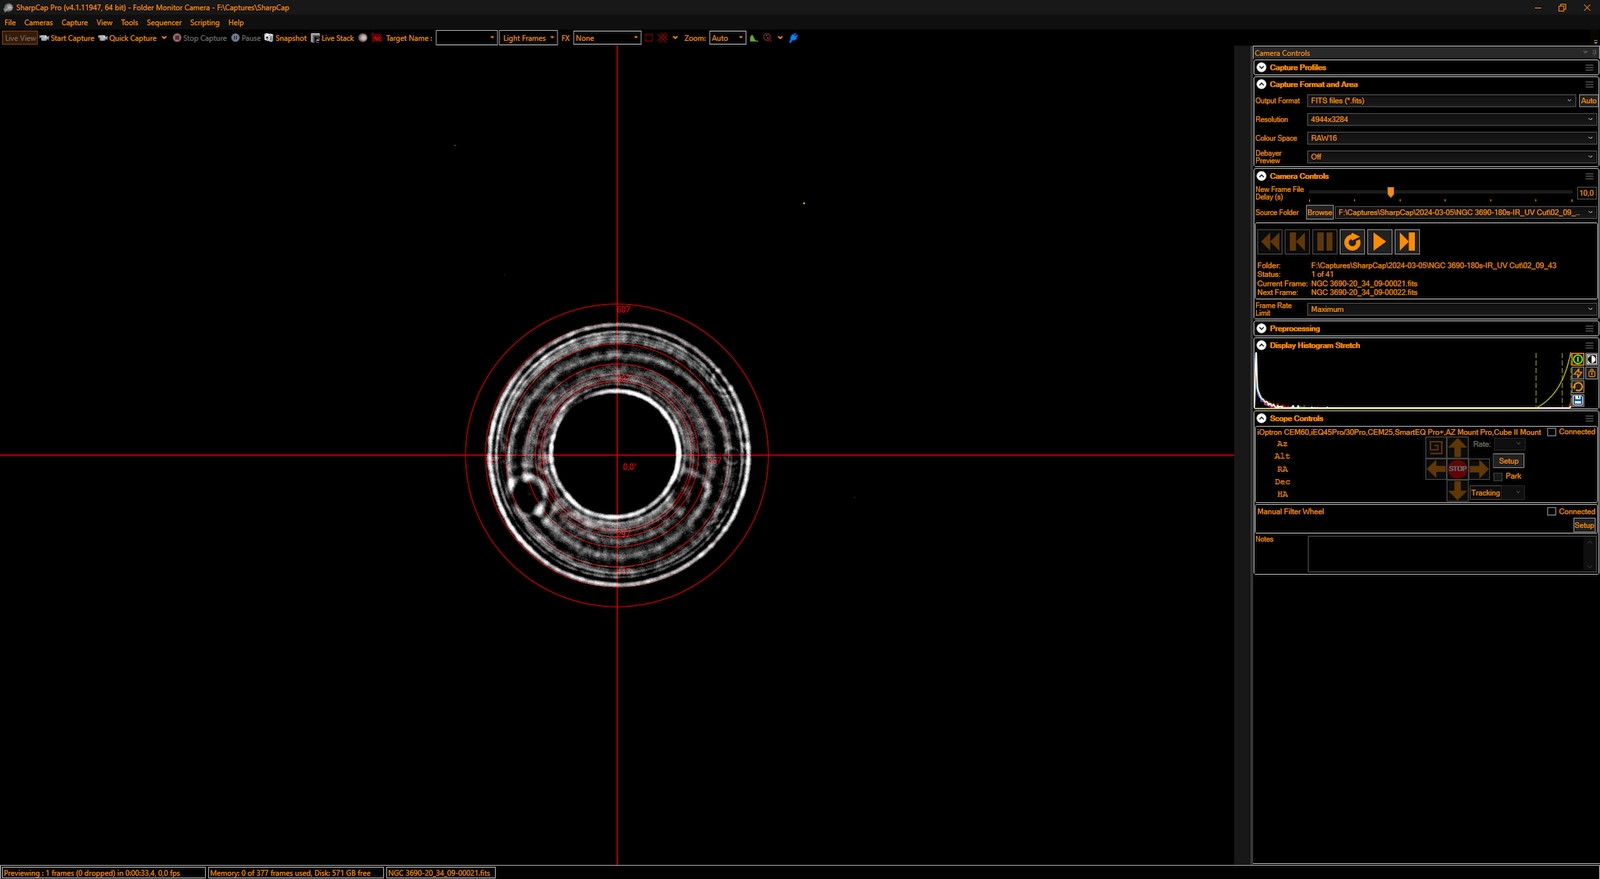Screen dimensions: 1600x879
Task: Click the grey circle icon after Live Stack
Action: (x=363, y=38)
